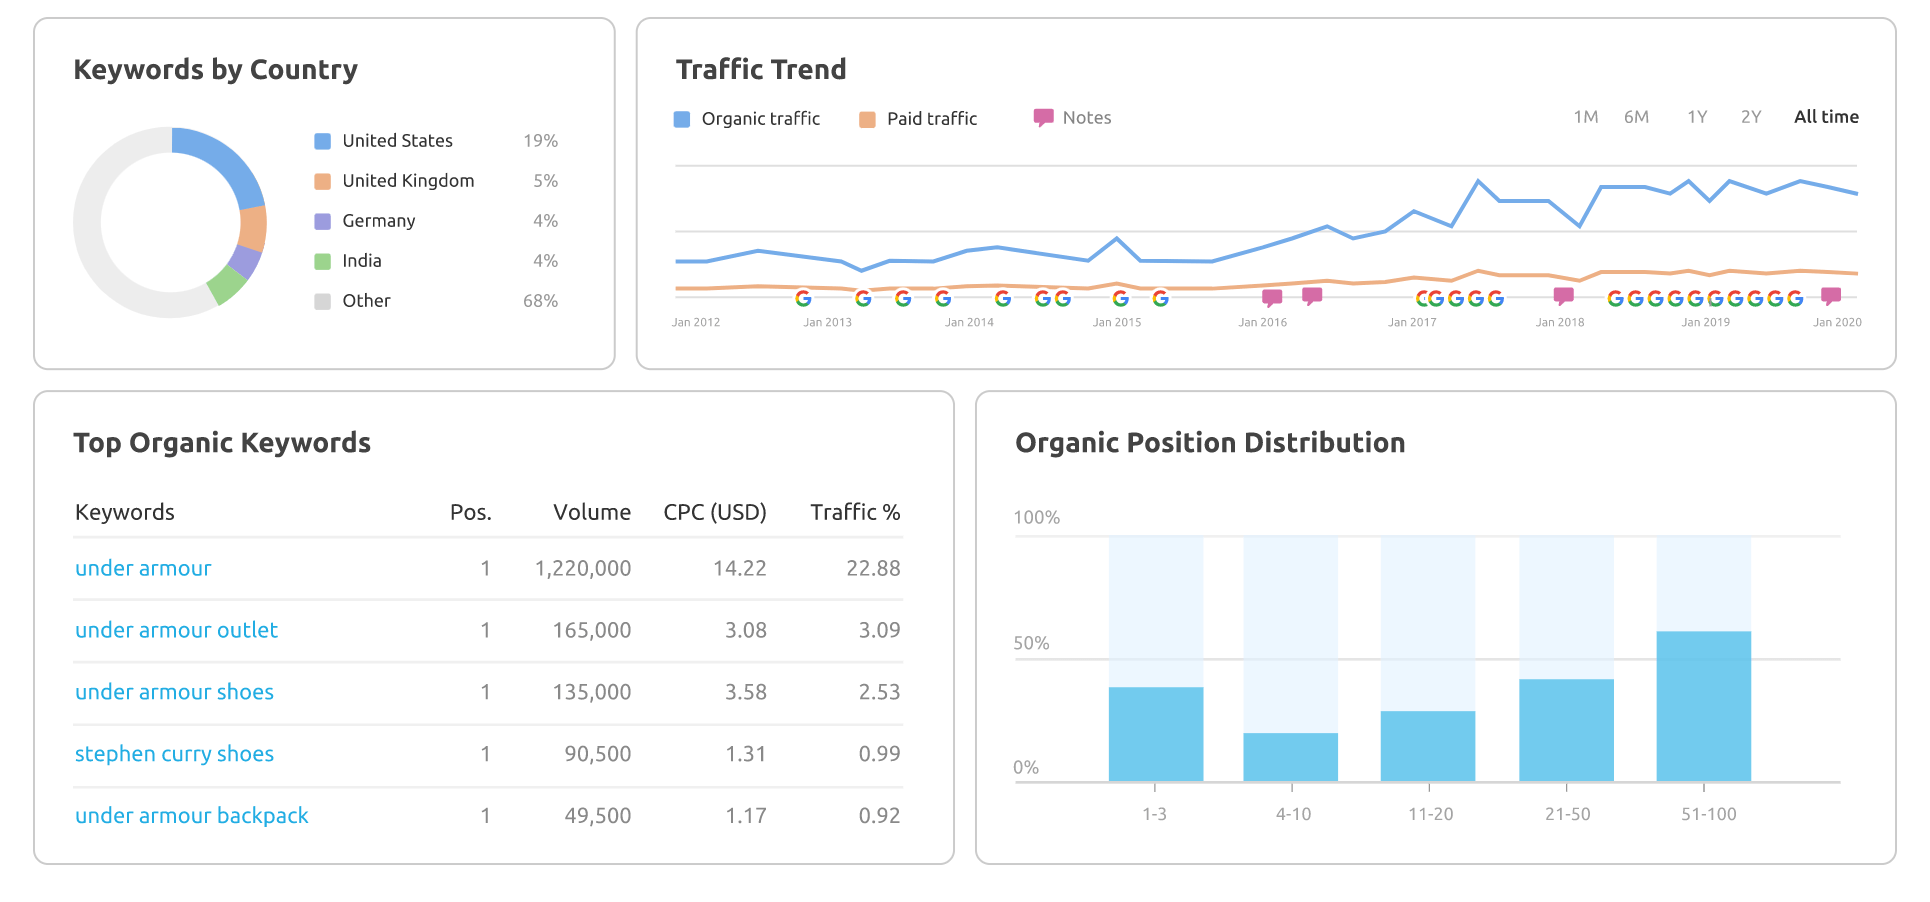Click the Keywords by Country title
The height and width of the screenshot is (902, 1930).
coord(215,70)
